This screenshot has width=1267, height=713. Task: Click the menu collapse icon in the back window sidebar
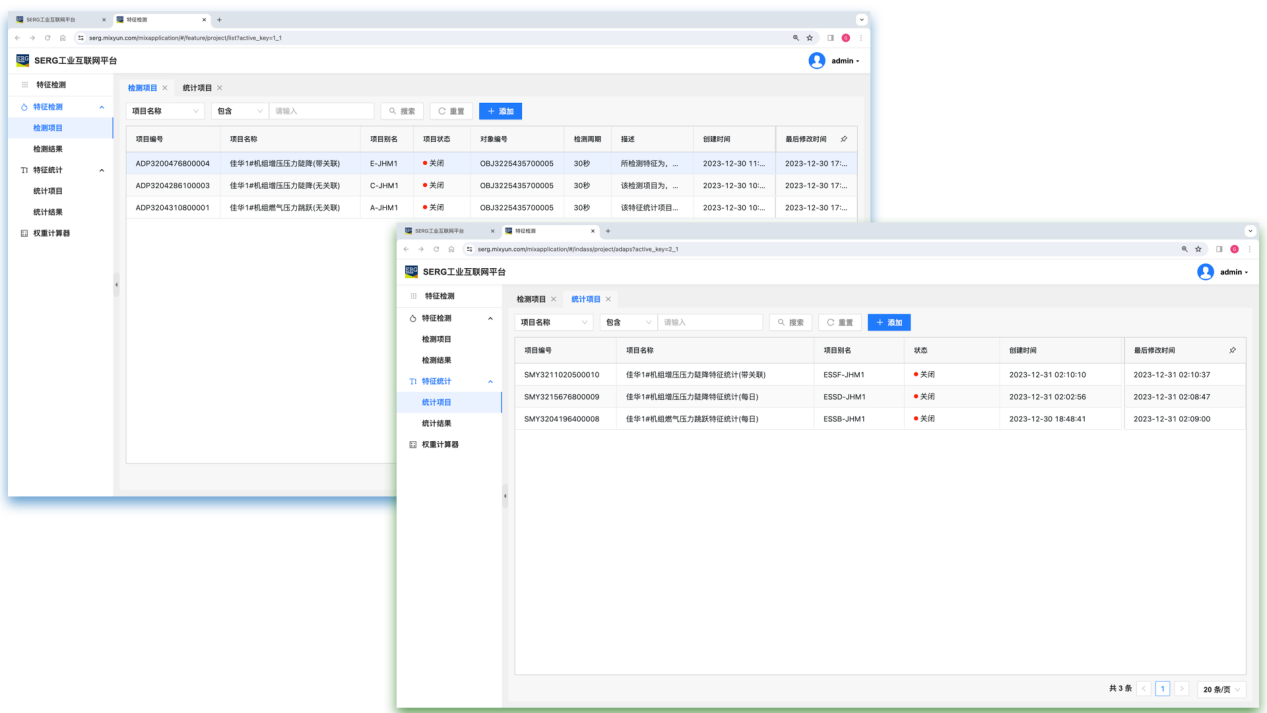point(25,85)
